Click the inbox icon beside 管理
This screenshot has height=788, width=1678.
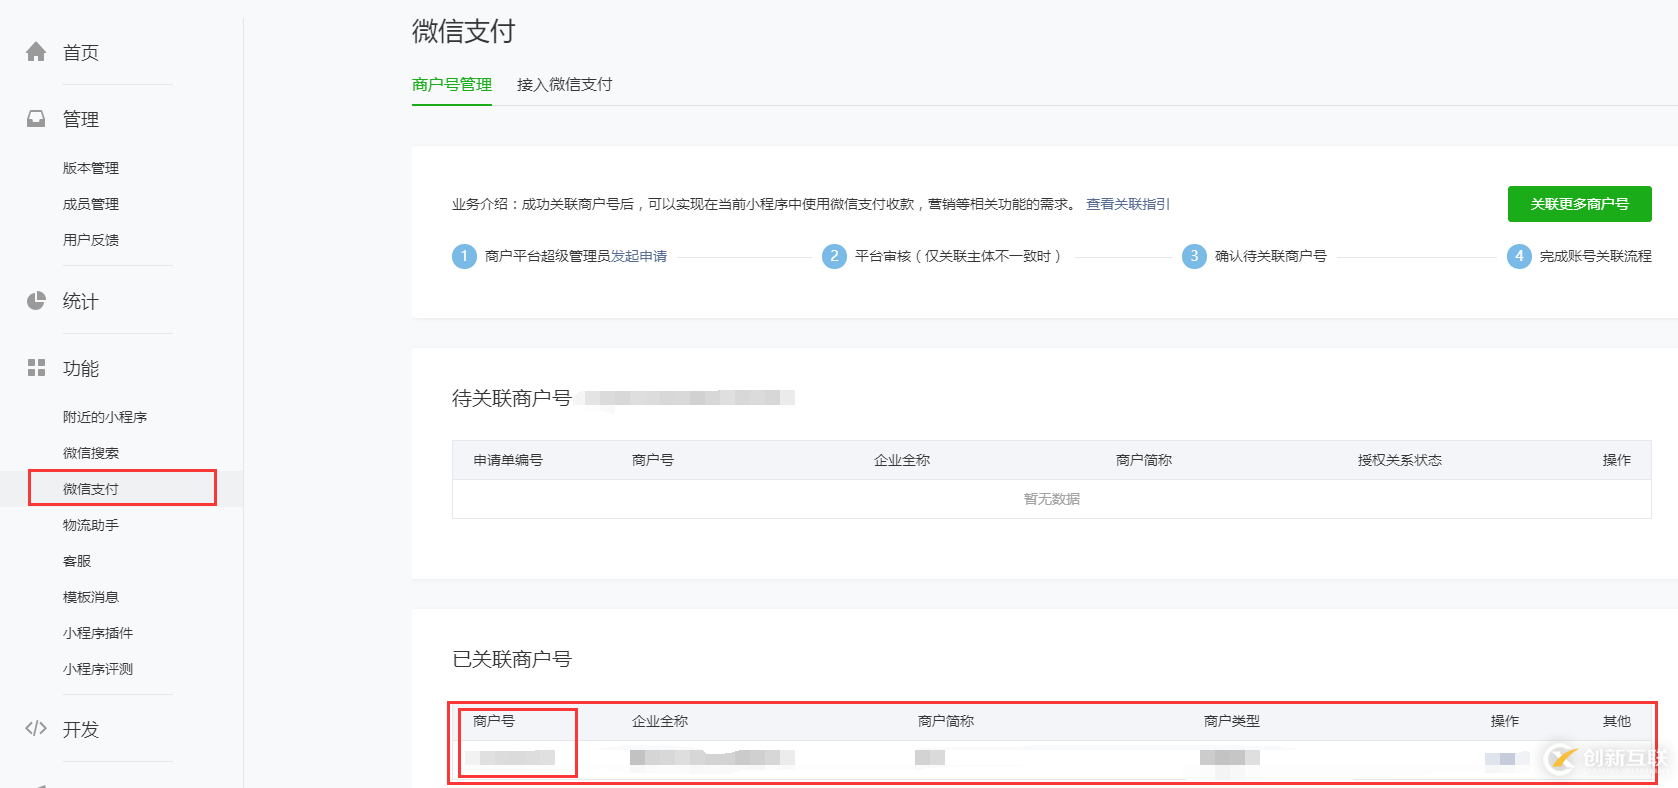click(36, 119)
